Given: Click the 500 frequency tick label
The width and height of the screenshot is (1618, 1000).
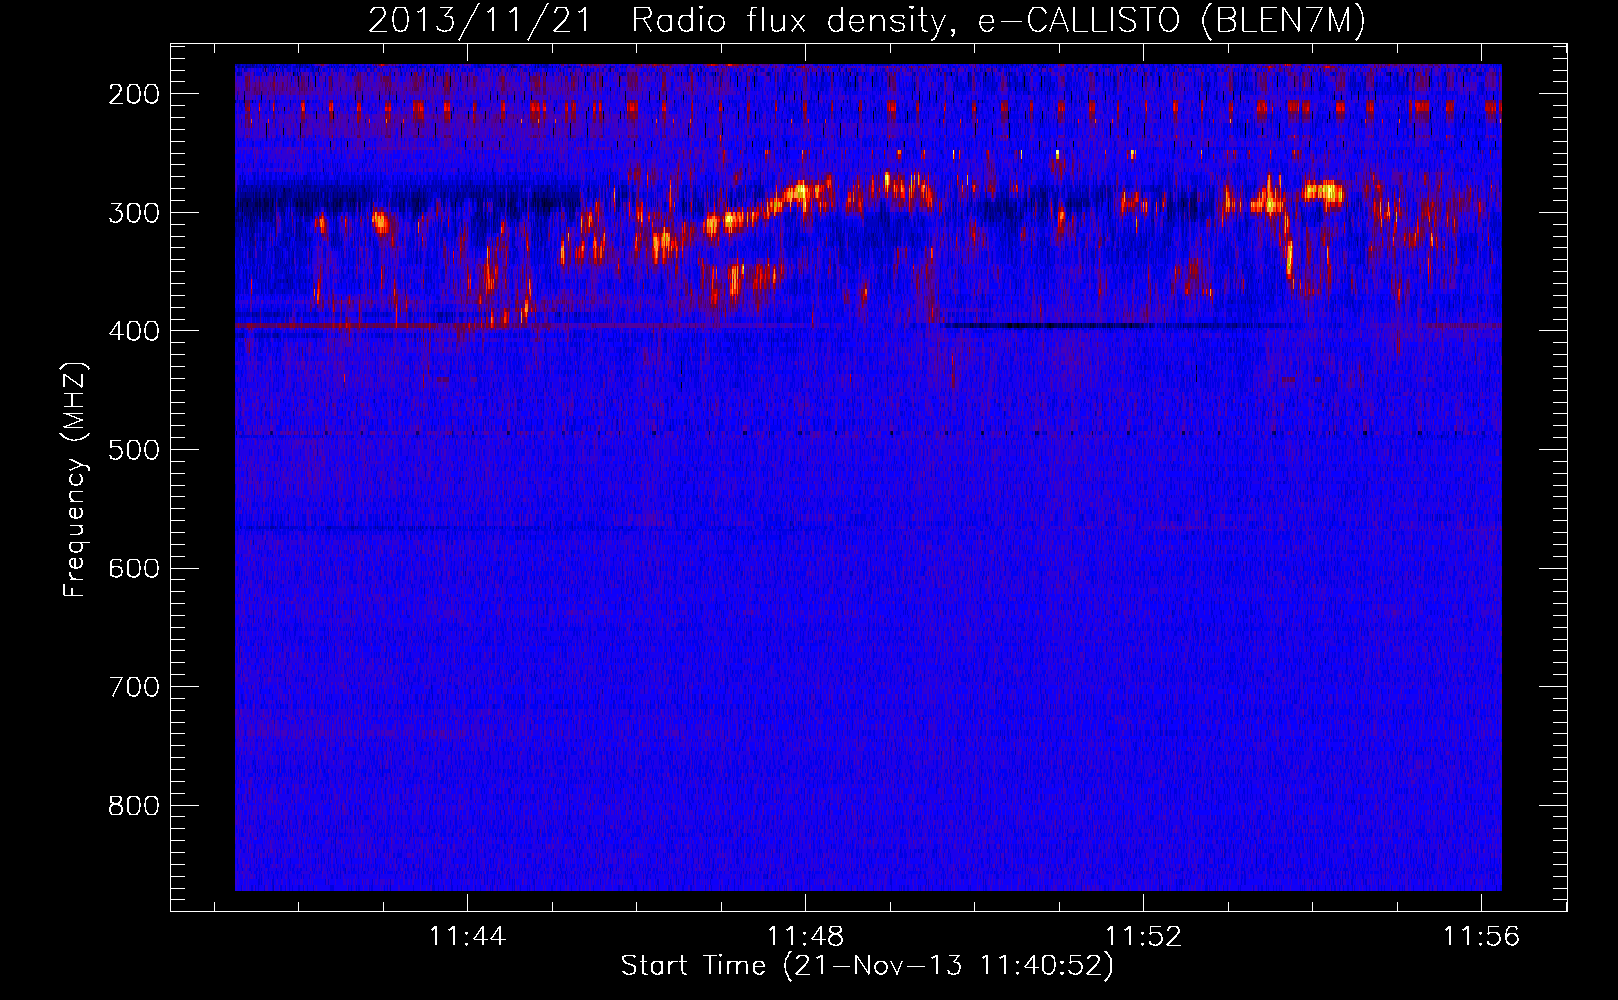Looking at the screenshot, I should coord(134,450).
